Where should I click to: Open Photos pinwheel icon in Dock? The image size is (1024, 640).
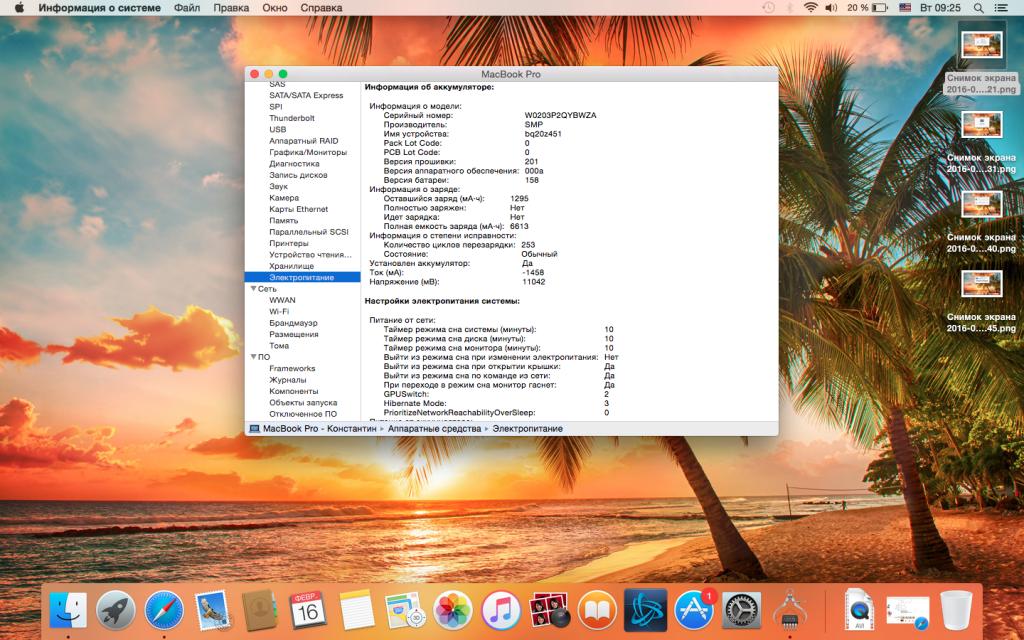[453, 611]
